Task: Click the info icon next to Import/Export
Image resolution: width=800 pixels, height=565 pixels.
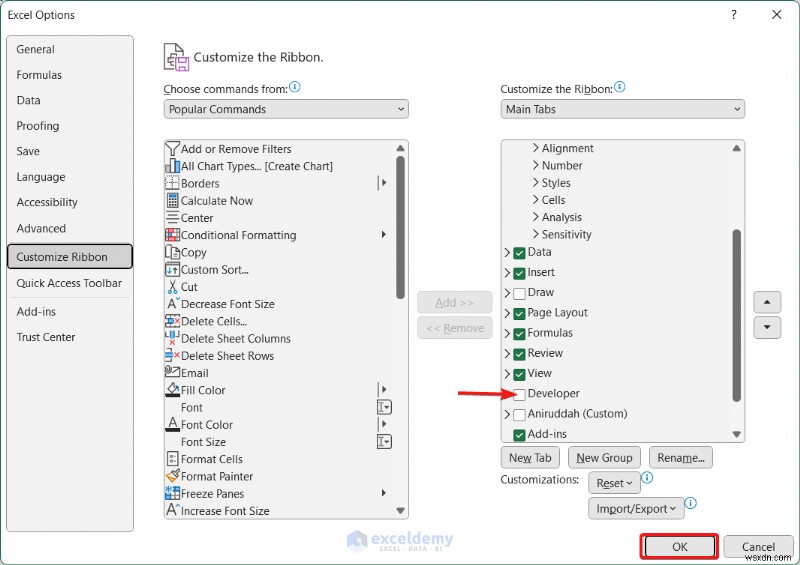Action: 690,503
